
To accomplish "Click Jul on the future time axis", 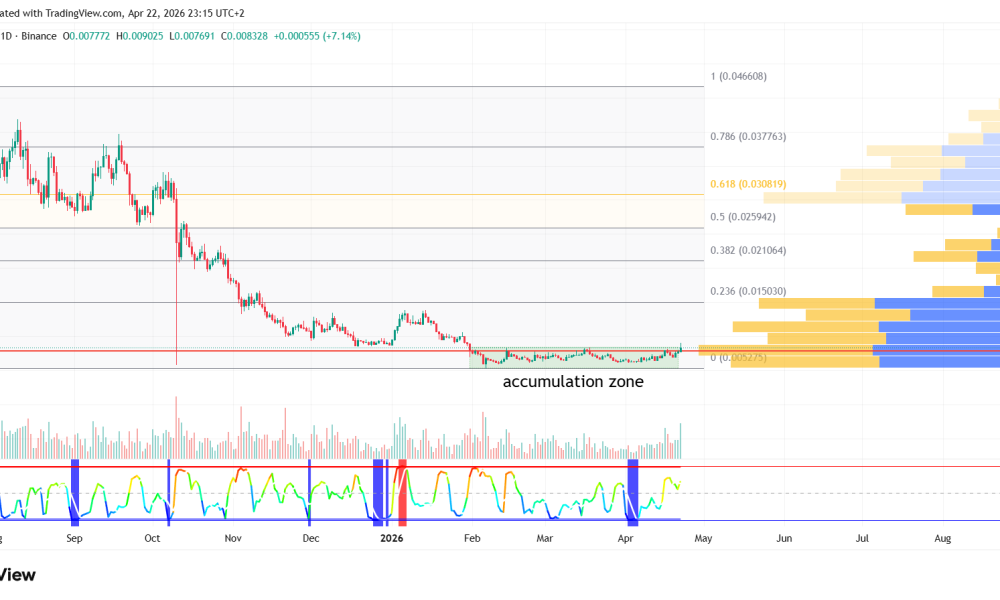I will tap(863, 538).
